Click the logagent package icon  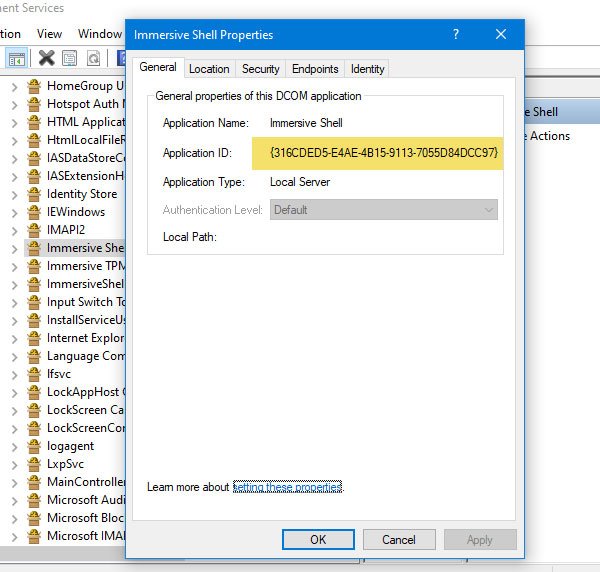click(x=34, y=446)
